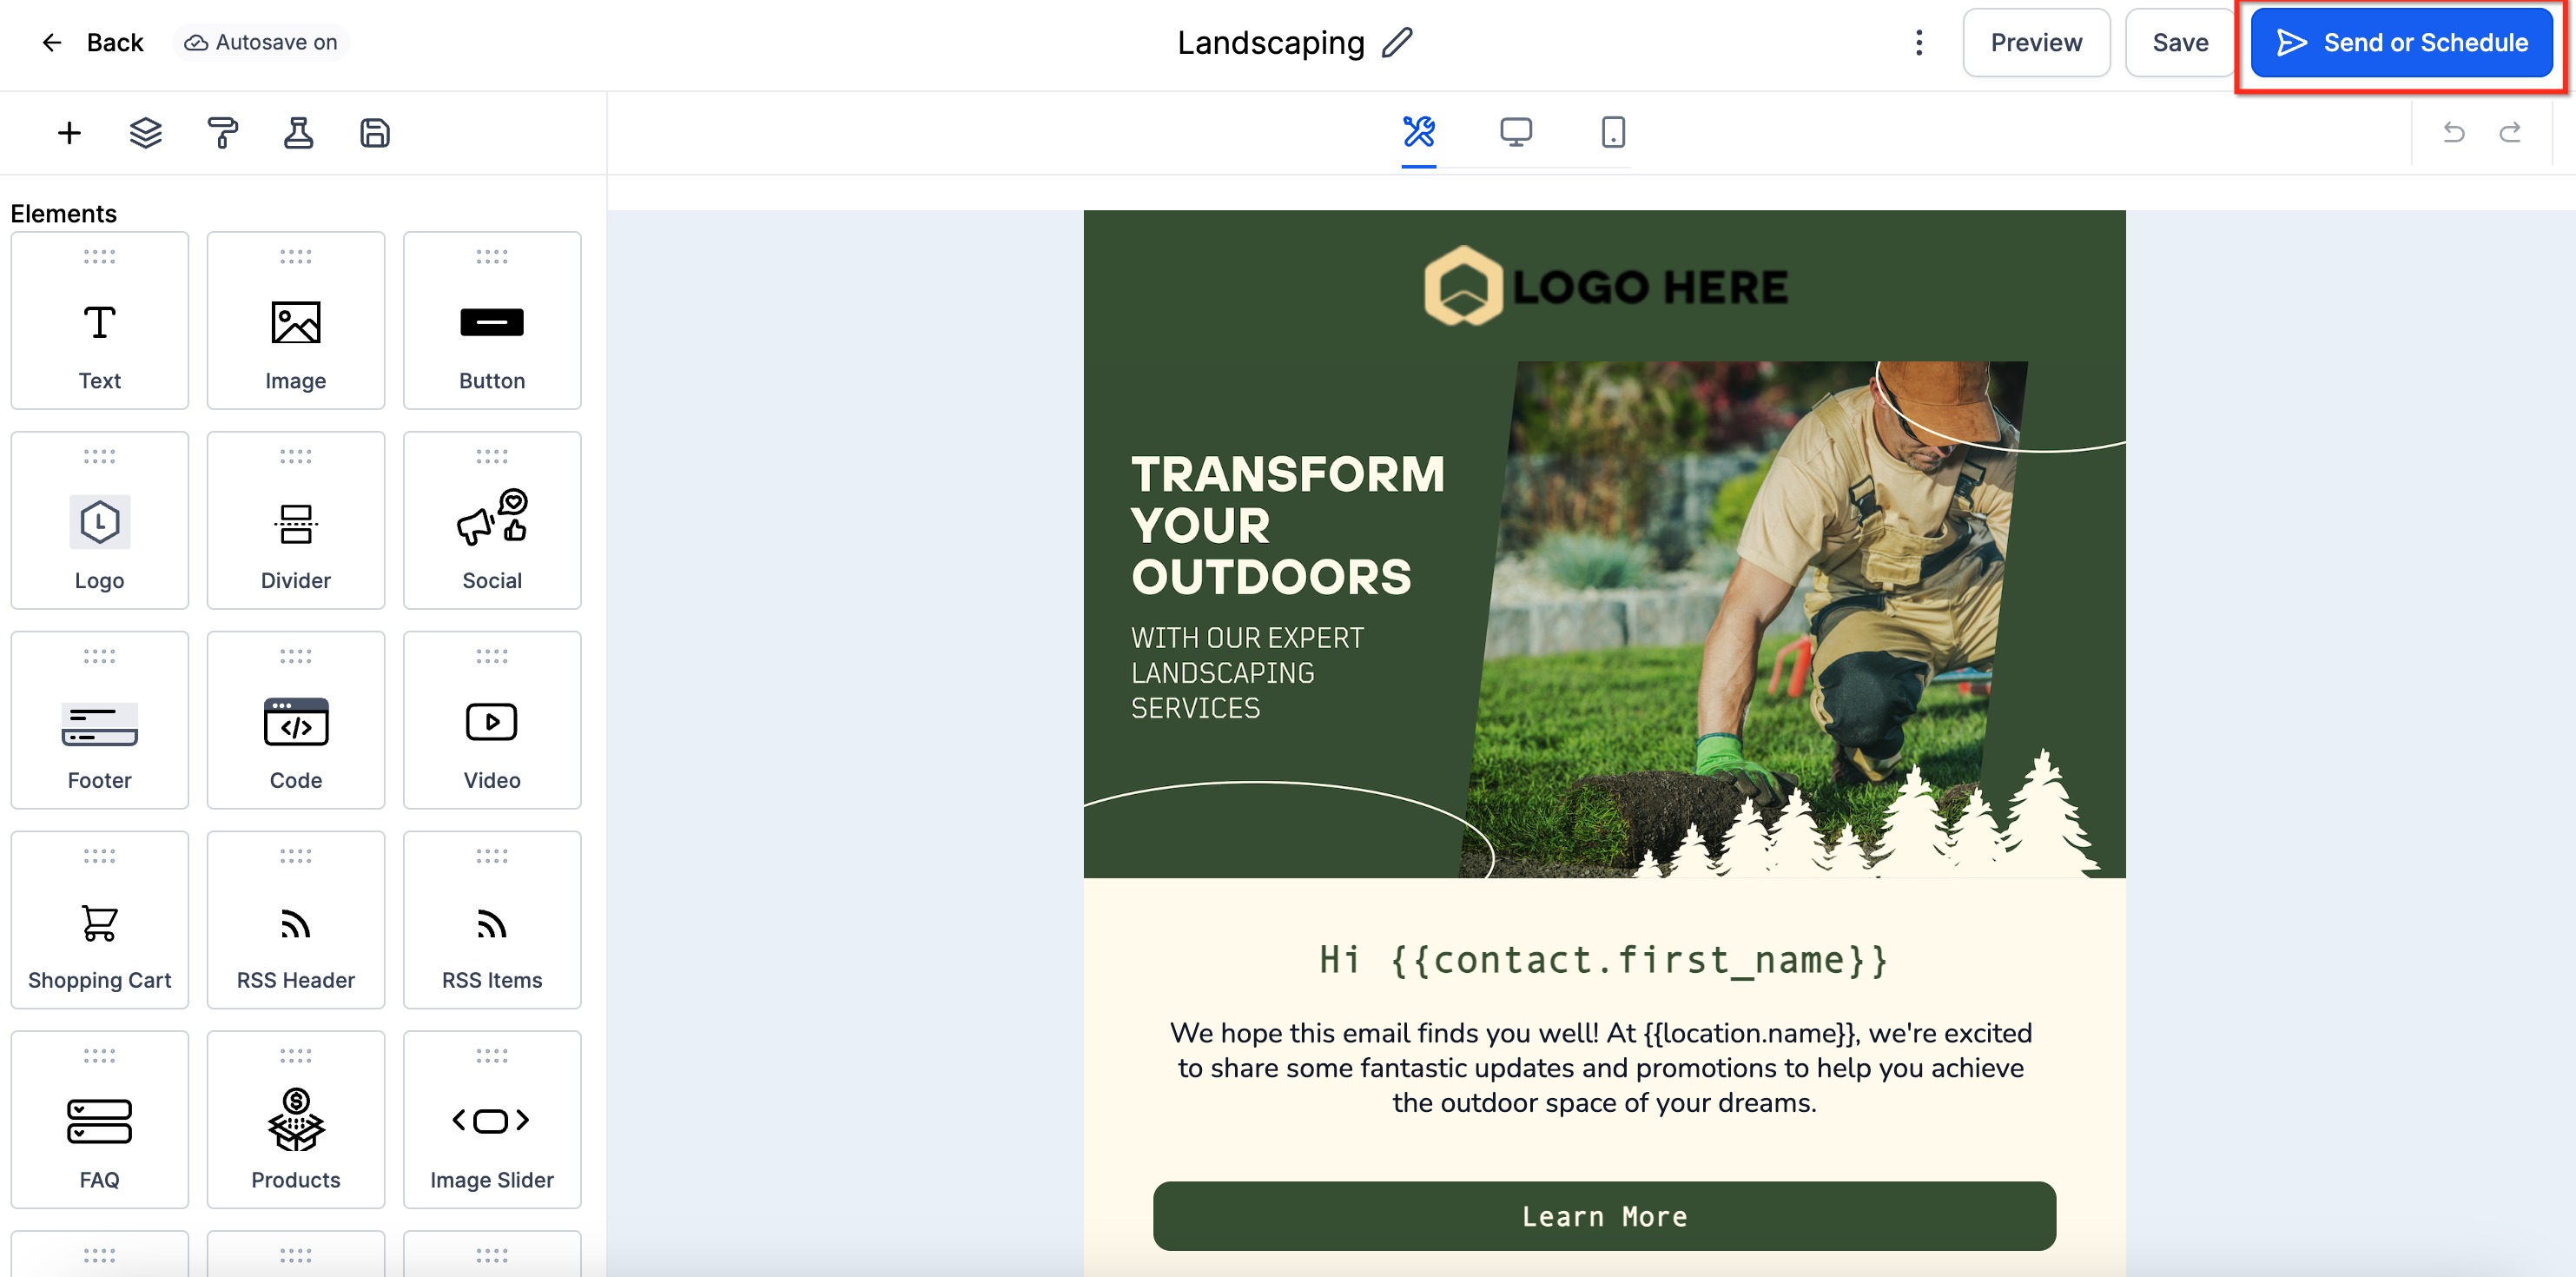The height and width of the screenshot is (1277, 2576).
Task: Click the Learn More button in email
Action: tap(1603, 1216)
